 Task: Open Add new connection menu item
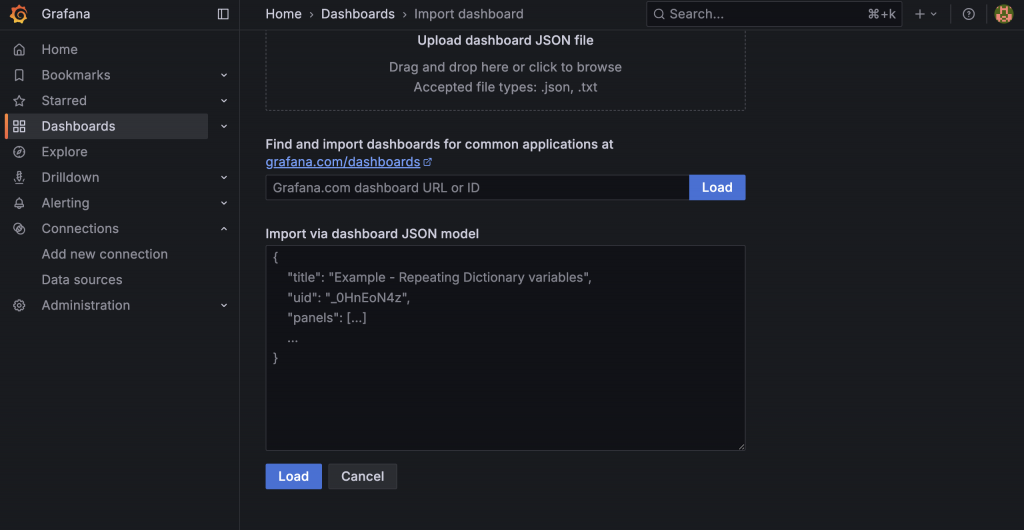pyautogui.click(x=104, y=254)
